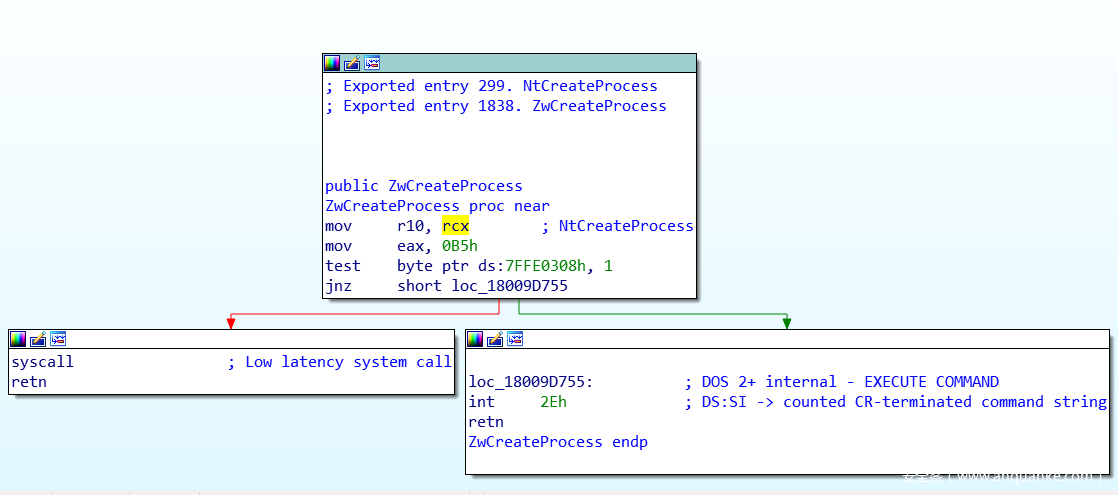
Task: Open the color palette icon on the syscall block
Action: click(x=18, y=339)
